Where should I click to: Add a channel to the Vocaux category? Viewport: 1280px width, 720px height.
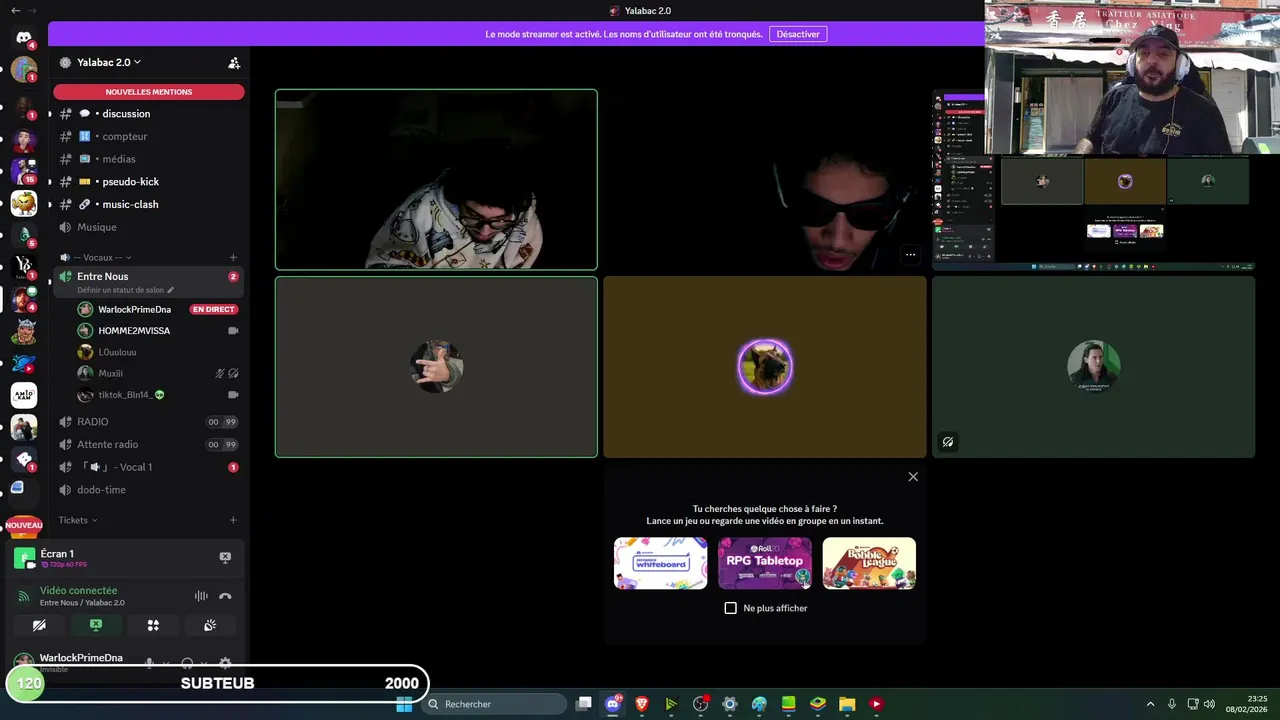pyautogui.click(x=233, y=257)
